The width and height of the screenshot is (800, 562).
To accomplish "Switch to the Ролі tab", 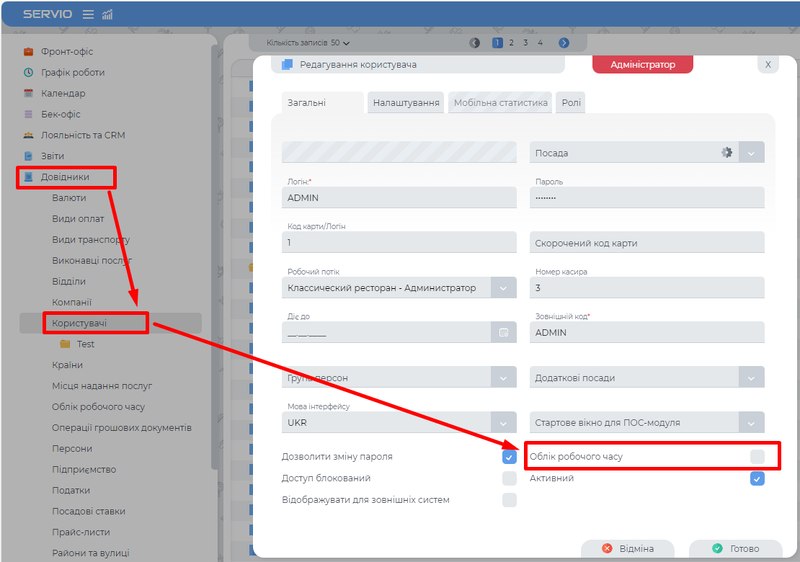I will click(572, 103).
